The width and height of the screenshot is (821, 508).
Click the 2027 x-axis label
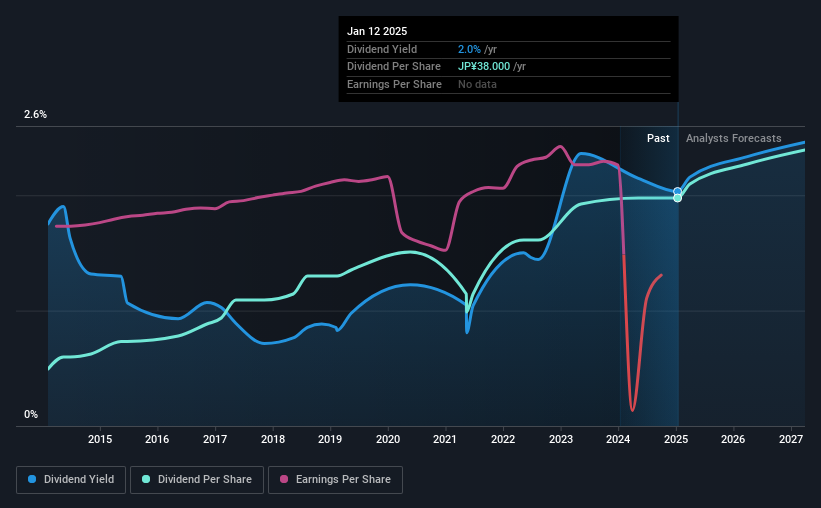[791, 439]
